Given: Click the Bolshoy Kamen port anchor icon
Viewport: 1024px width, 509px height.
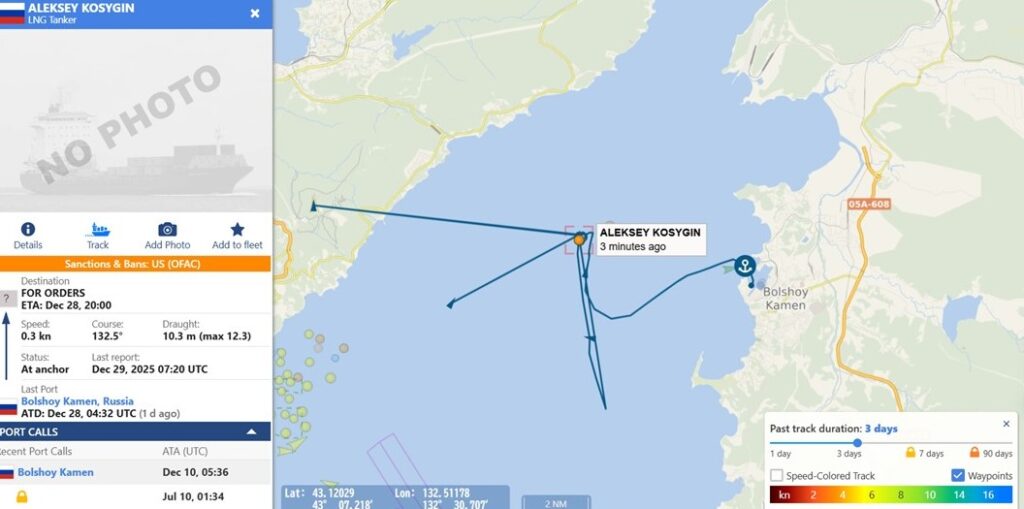Looking at the screenshot, I should (744, 266).
